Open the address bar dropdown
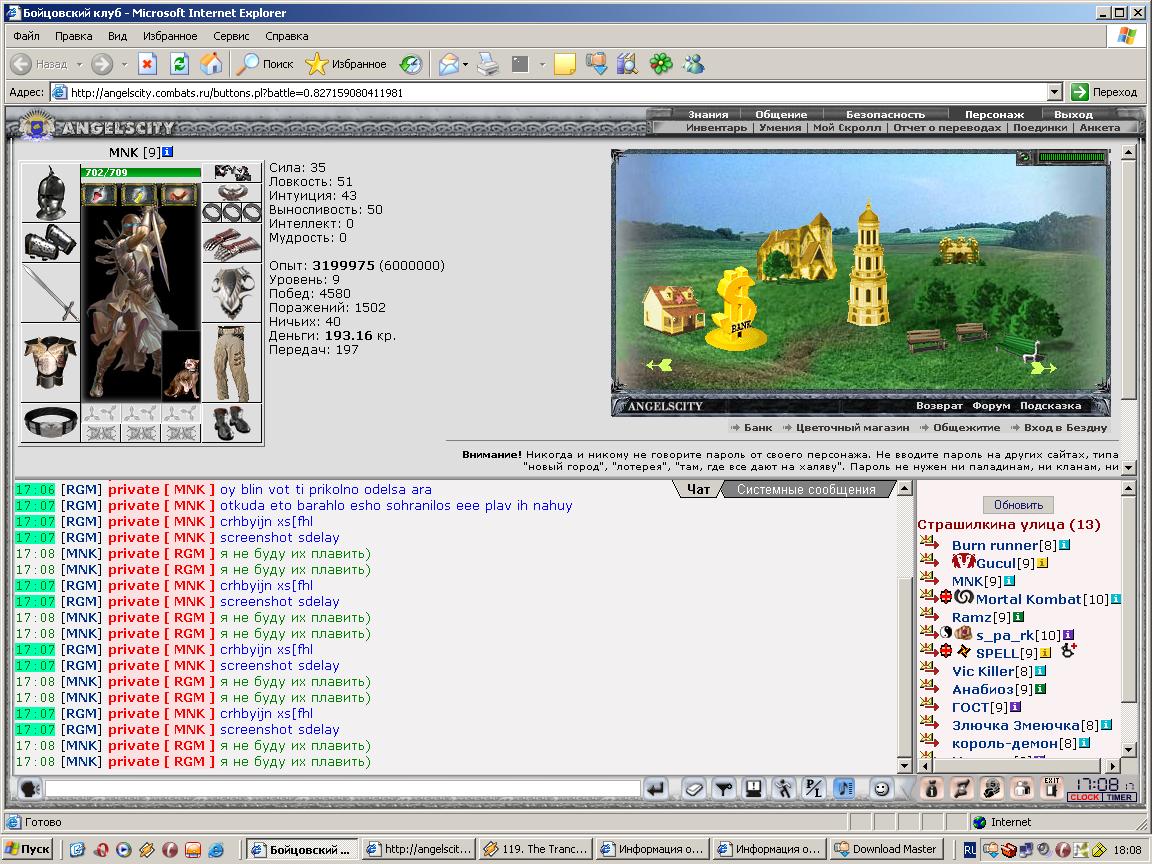Screen dimensions: 1152x864 click(1054, 93)
